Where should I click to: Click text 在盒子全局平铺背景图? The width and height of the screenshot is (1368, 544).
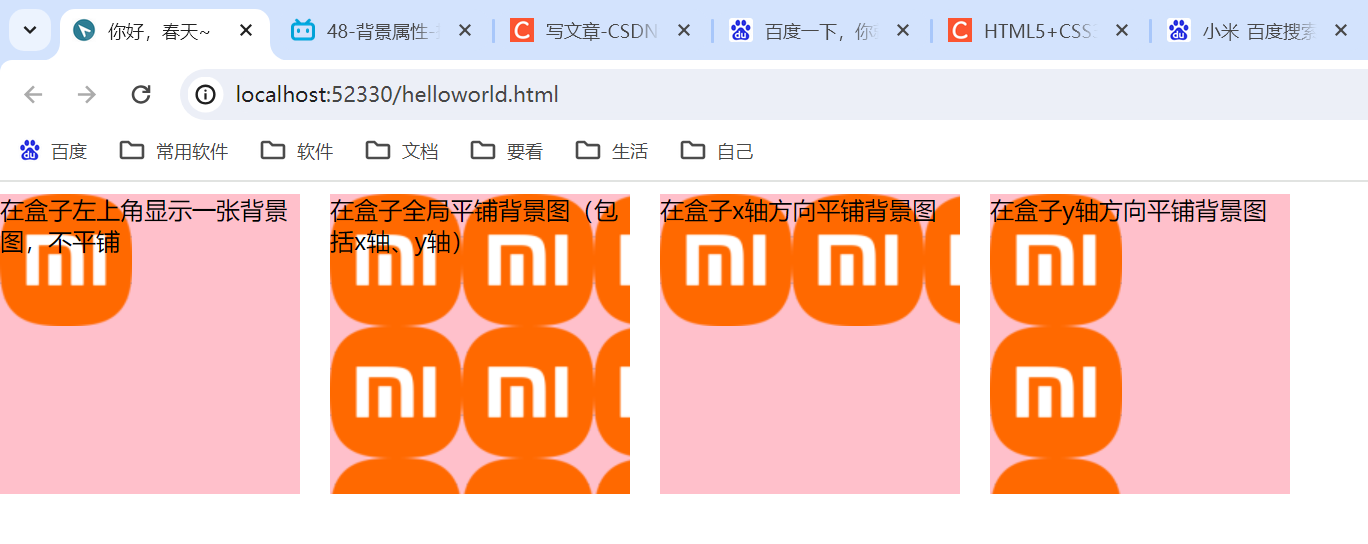450,211
